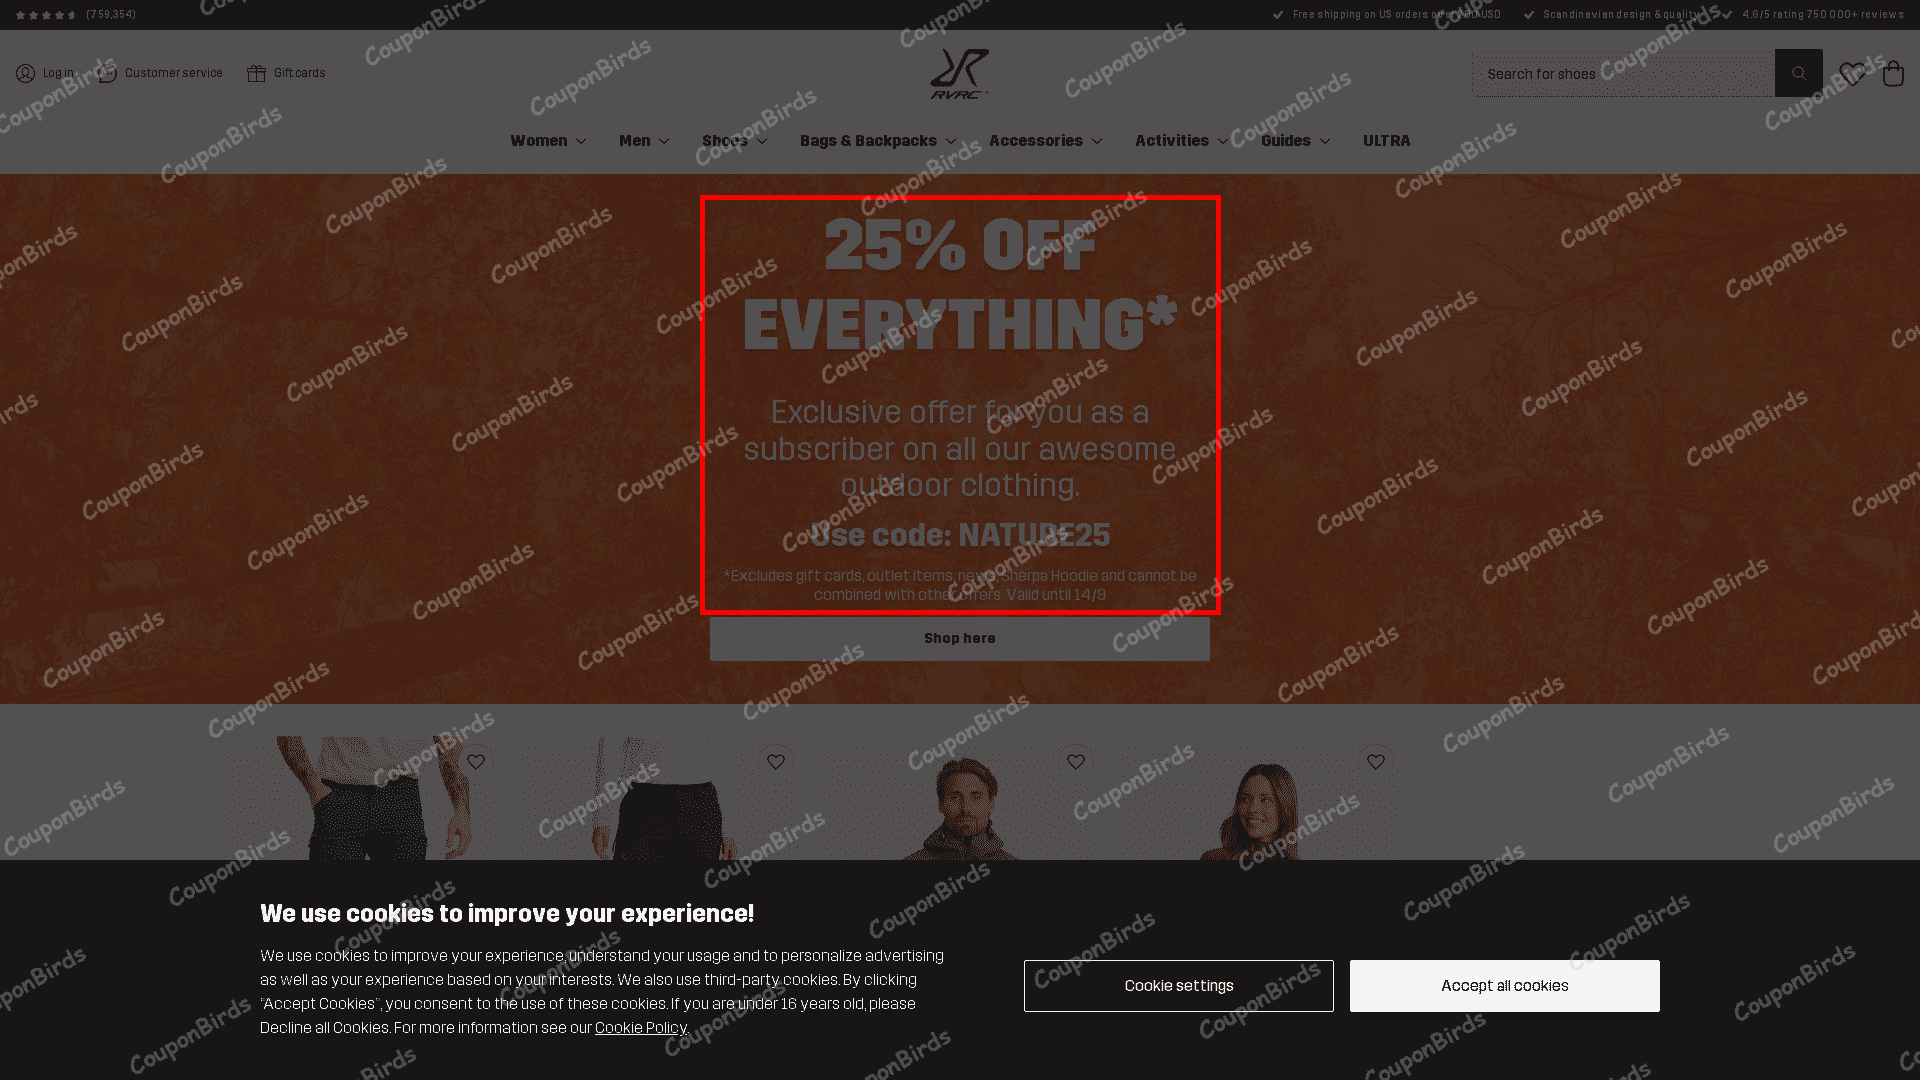The width and height of the screenshot is (1920, 1080).
Task: Open the Guides menu item
Action: [x=1296, y=141]
